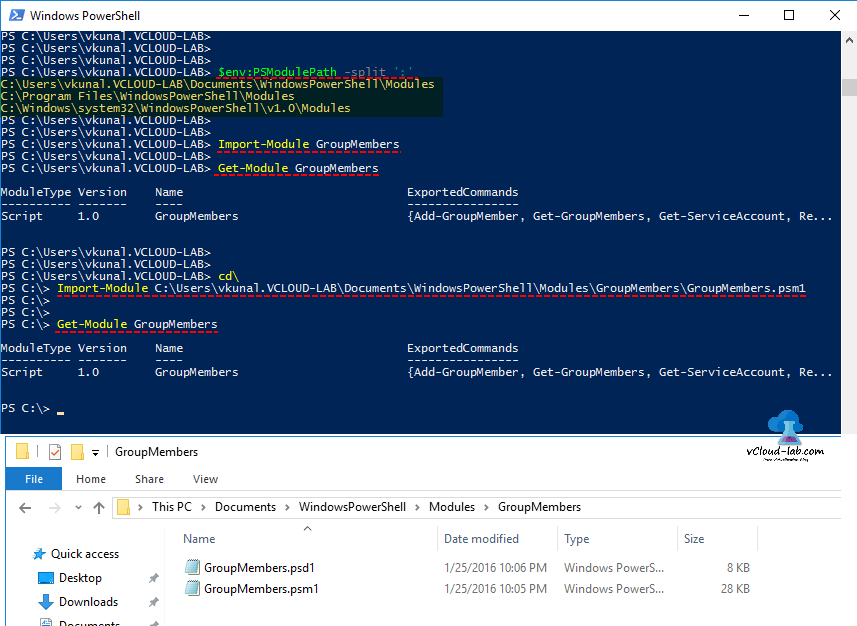This screenshot has height=626, width=857.
Task: Navigate to Documents via the breadcrumb
Action: (244, 507)
